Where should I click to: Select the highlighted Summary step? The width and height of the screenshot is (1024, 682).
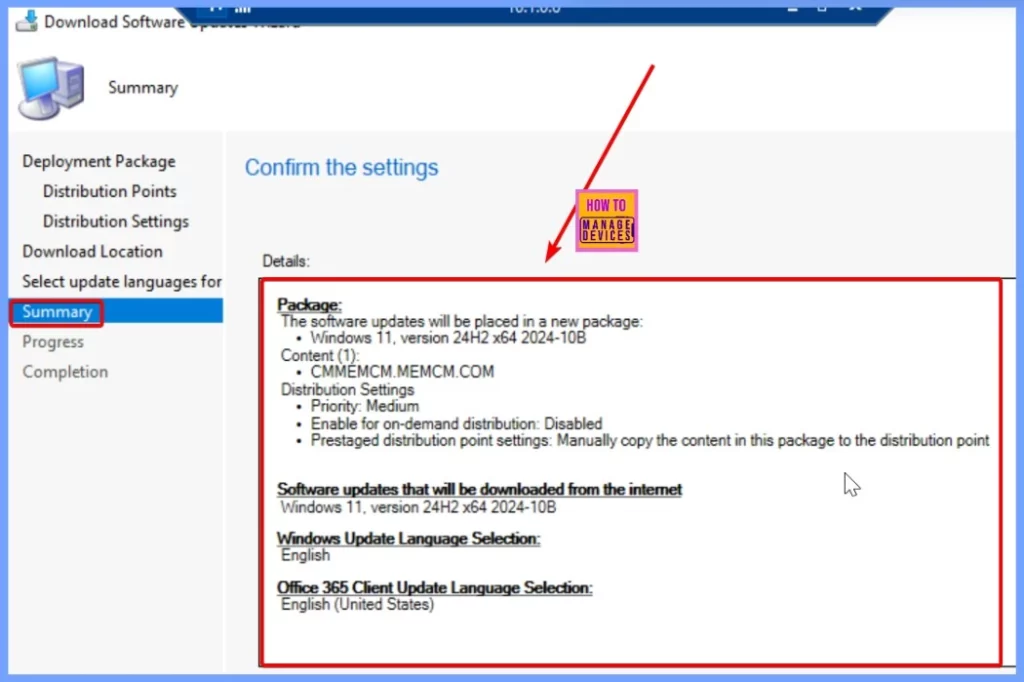click(116, 312)
